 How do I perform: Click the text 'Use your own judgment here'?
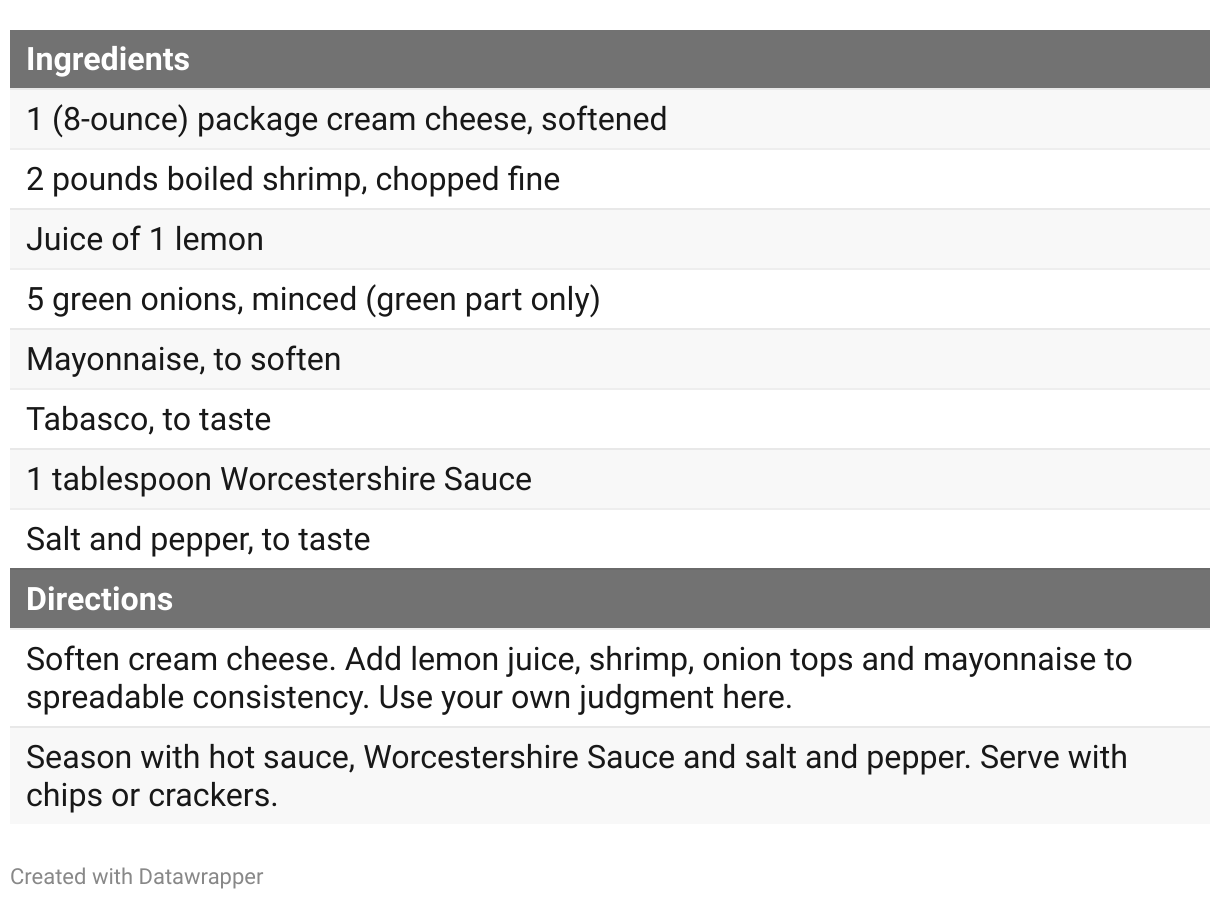[584, 697]
